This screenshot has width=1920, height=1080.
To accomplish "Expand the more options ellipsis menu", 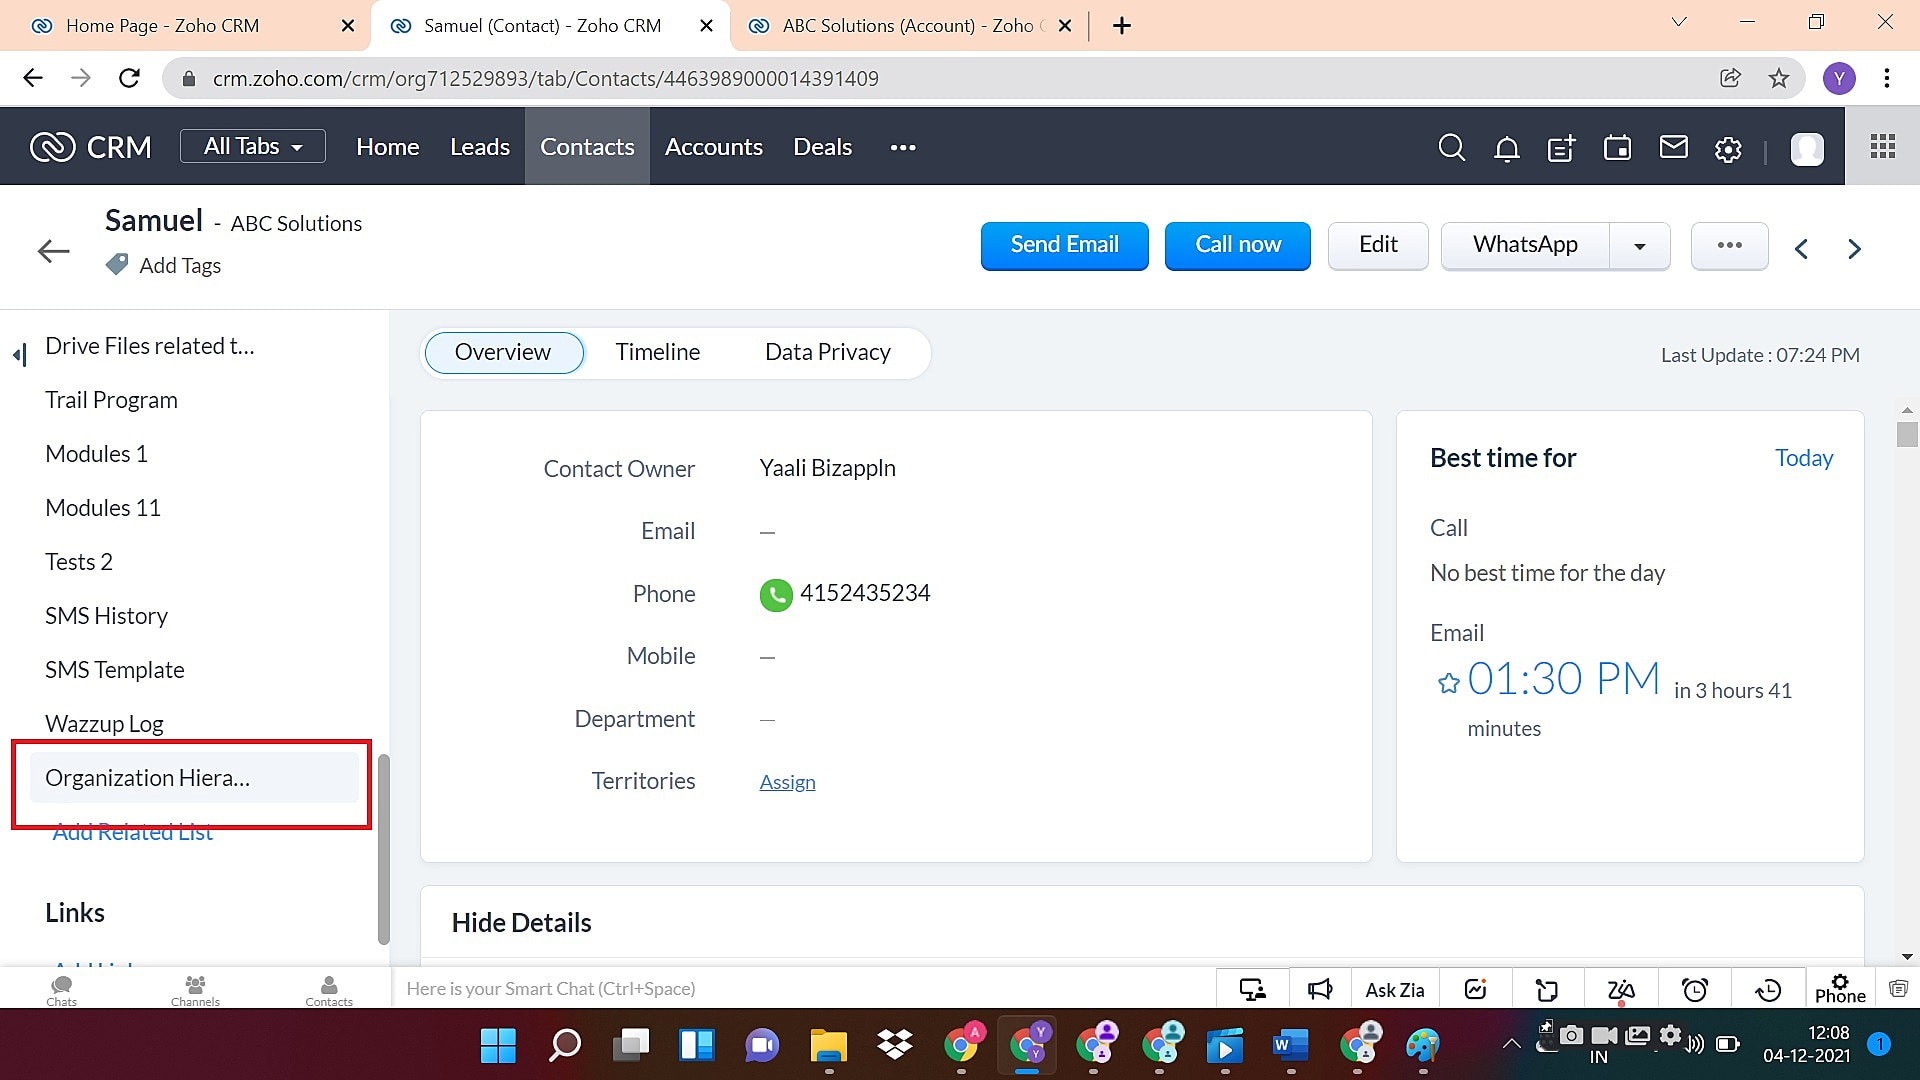I will click(x=1729, y=245).
